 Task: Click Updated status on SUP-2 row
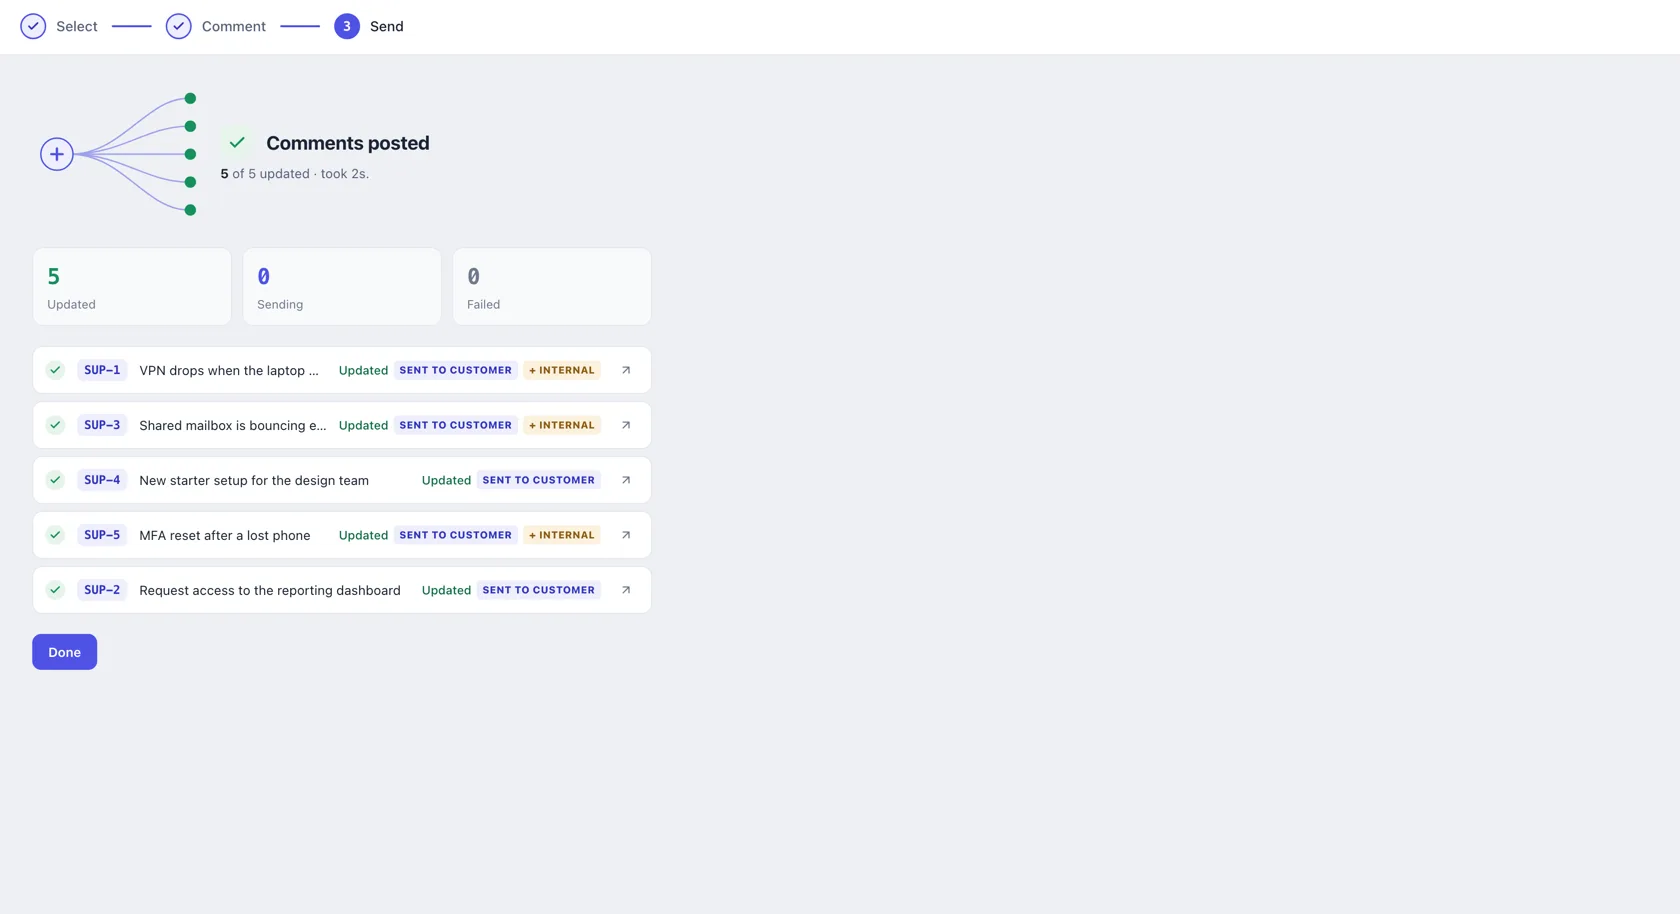click(446, 590)
